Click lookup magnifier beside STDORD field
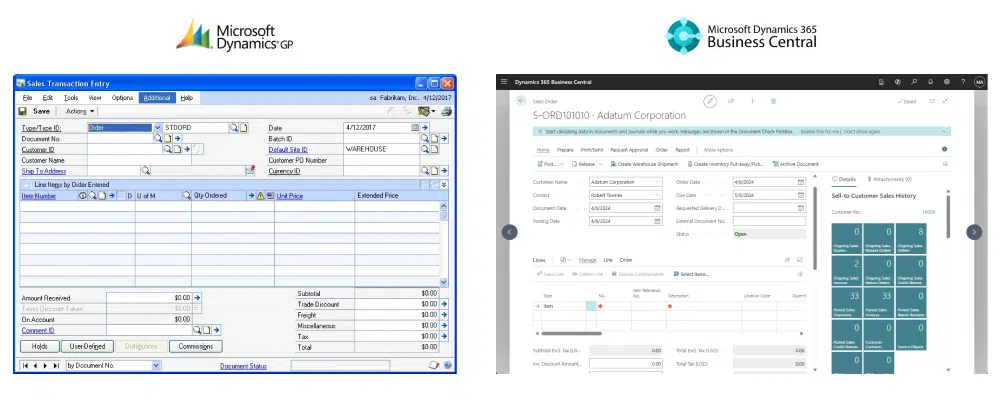Viewport: 1000px width, 400px height. click(x=234, y=128)
